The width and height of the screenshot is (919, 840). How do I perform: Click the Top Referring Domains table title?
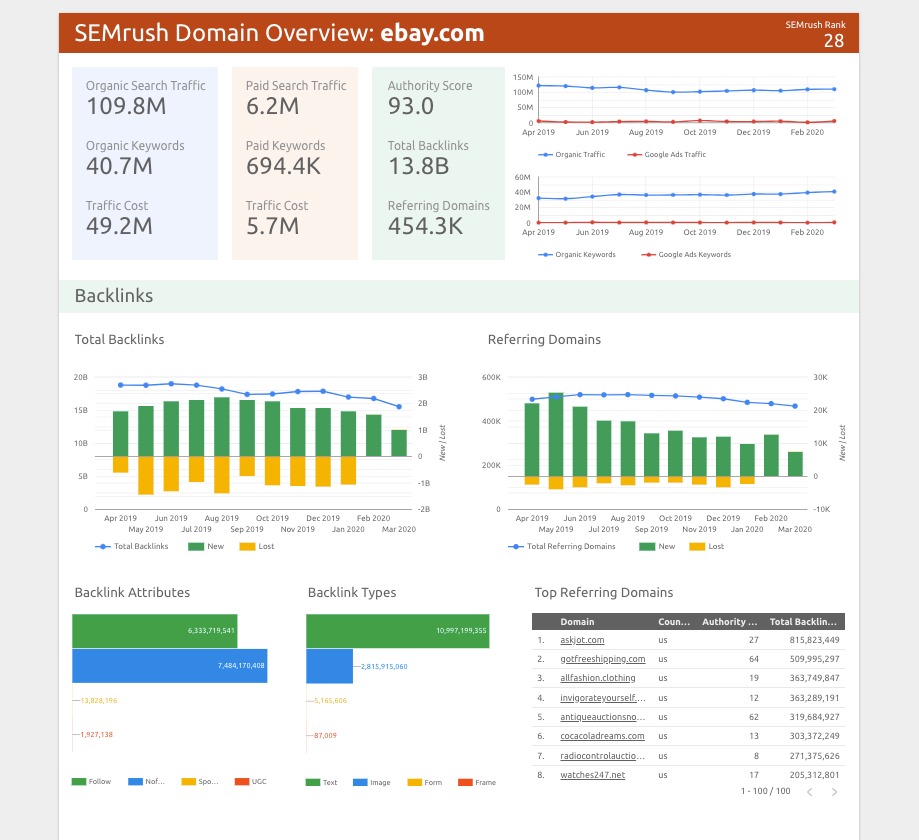coord(604,593)
